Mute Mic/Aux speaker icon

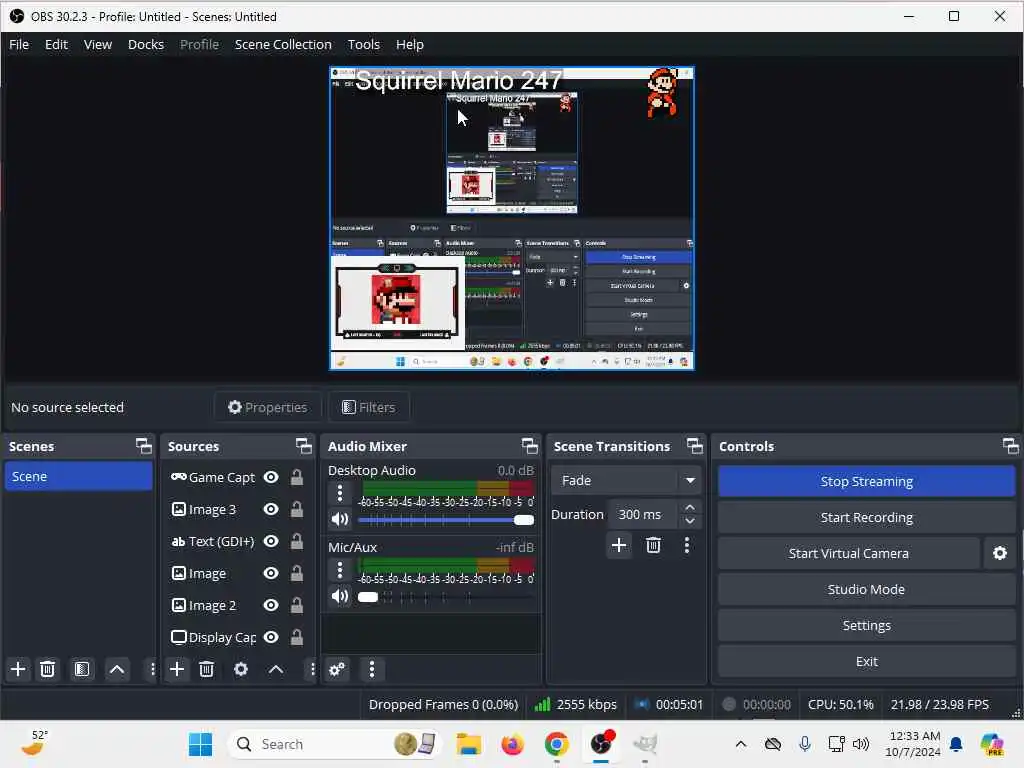[x=340, y=596]
